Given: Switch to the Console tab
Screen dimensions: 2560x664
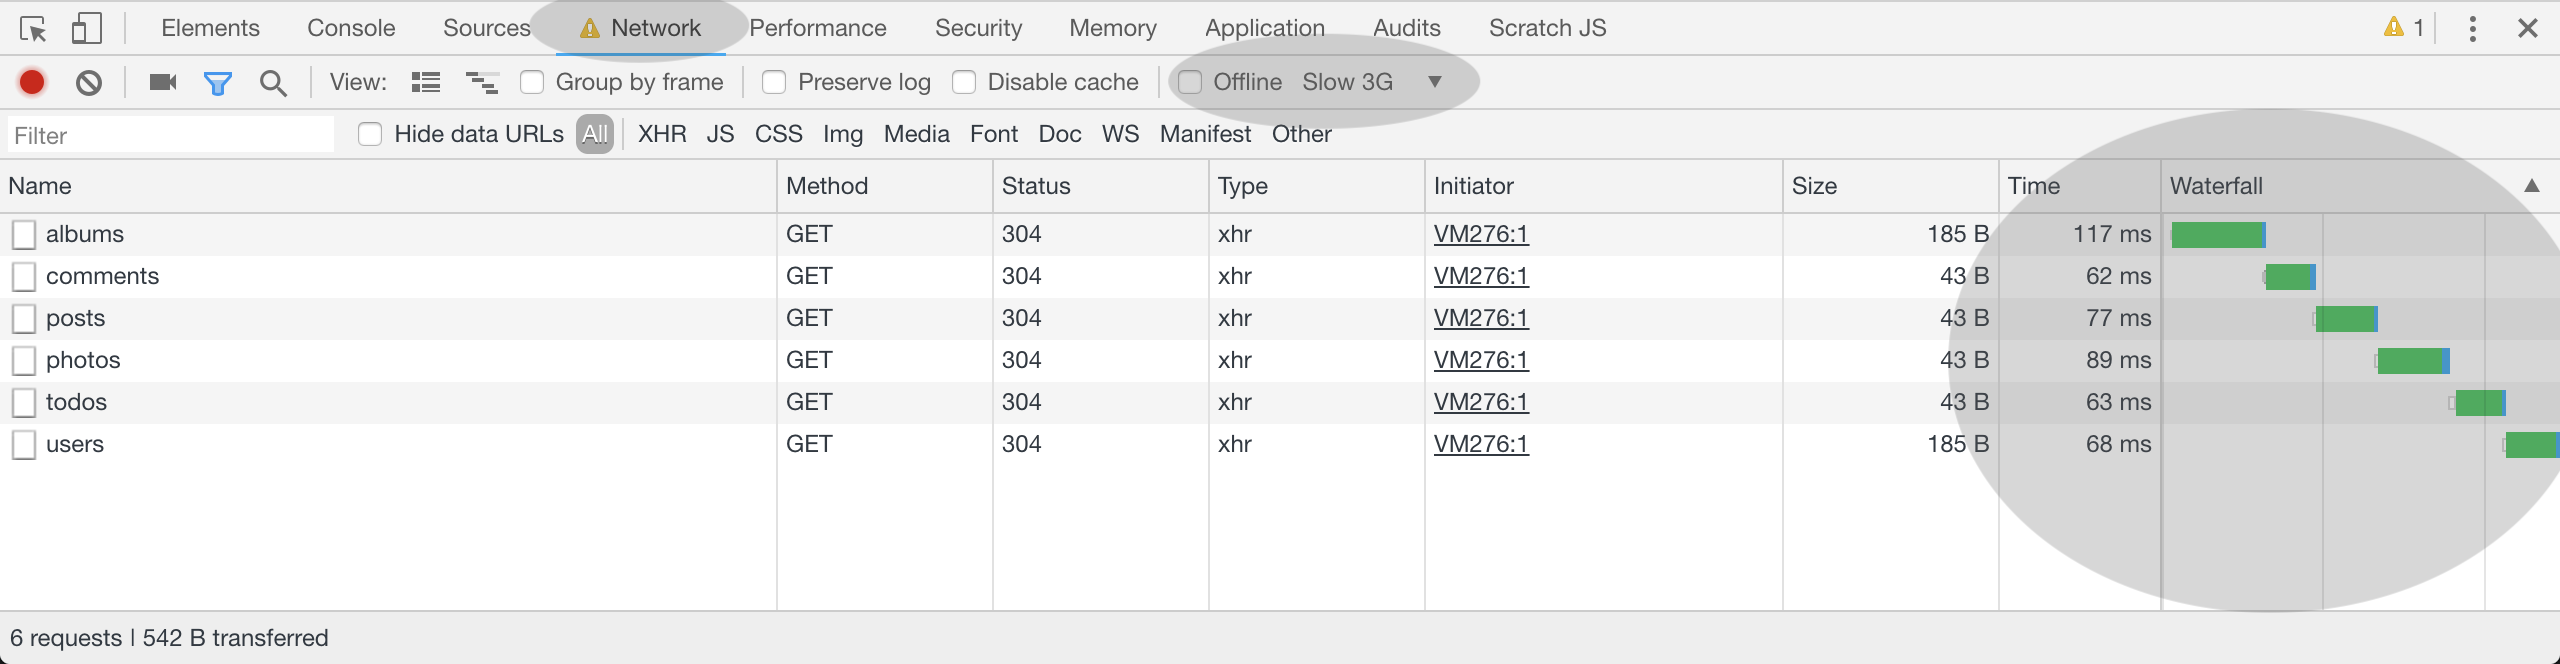Looking at the screenshot, I should 351,28.
